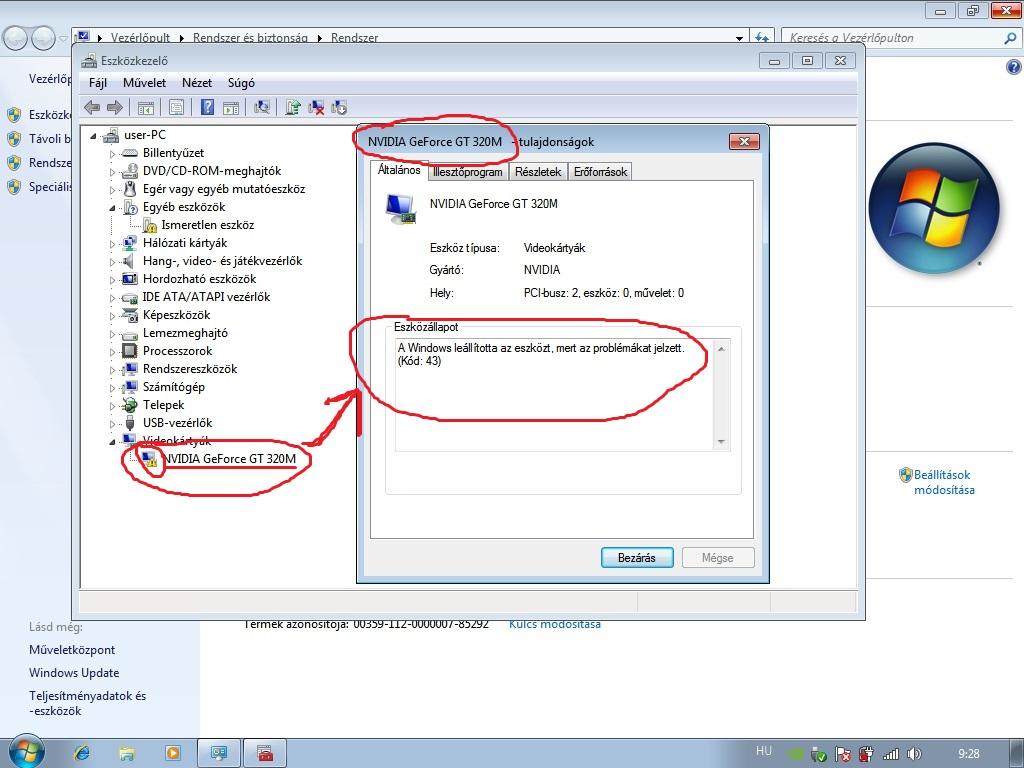Click the search magnifier in Control Panel
The image size is (1024, 768).
point(1010,38)
